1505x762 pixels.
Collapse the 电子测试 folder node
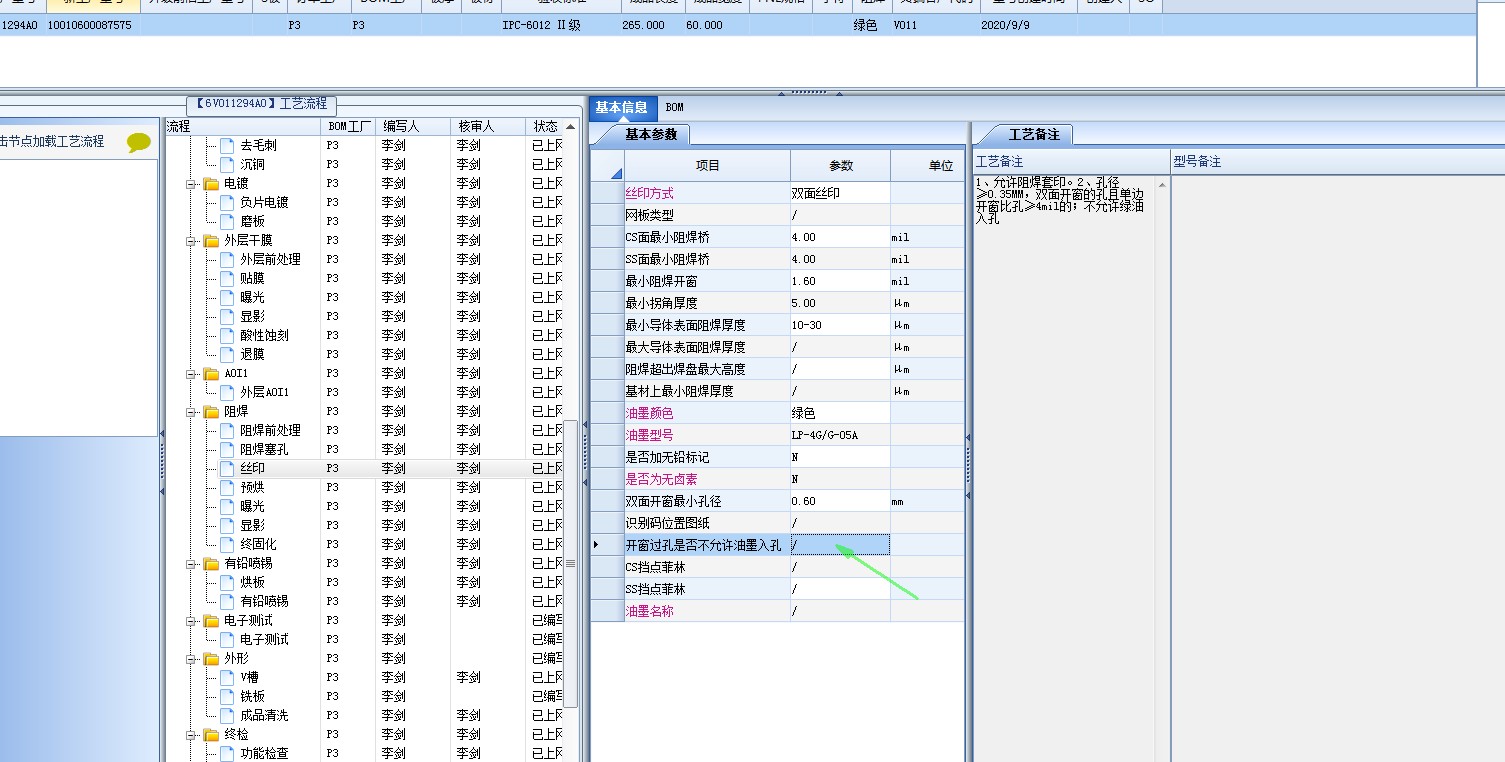pyautogui.click(x=191, y=621)
